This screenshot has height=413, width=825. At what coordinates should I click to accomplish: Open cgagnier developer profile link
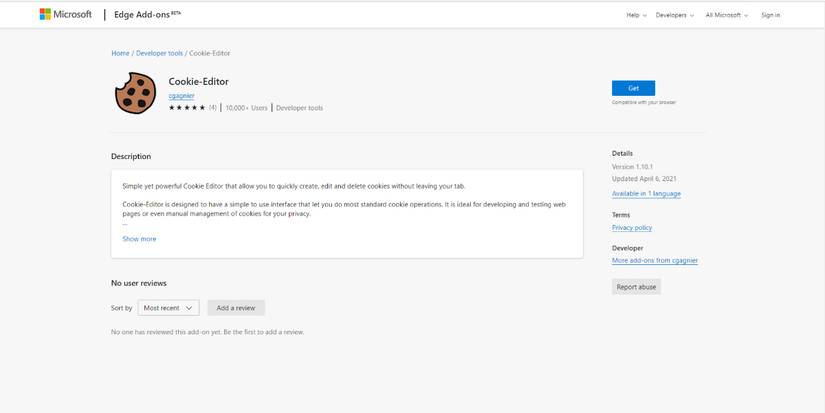181,95
